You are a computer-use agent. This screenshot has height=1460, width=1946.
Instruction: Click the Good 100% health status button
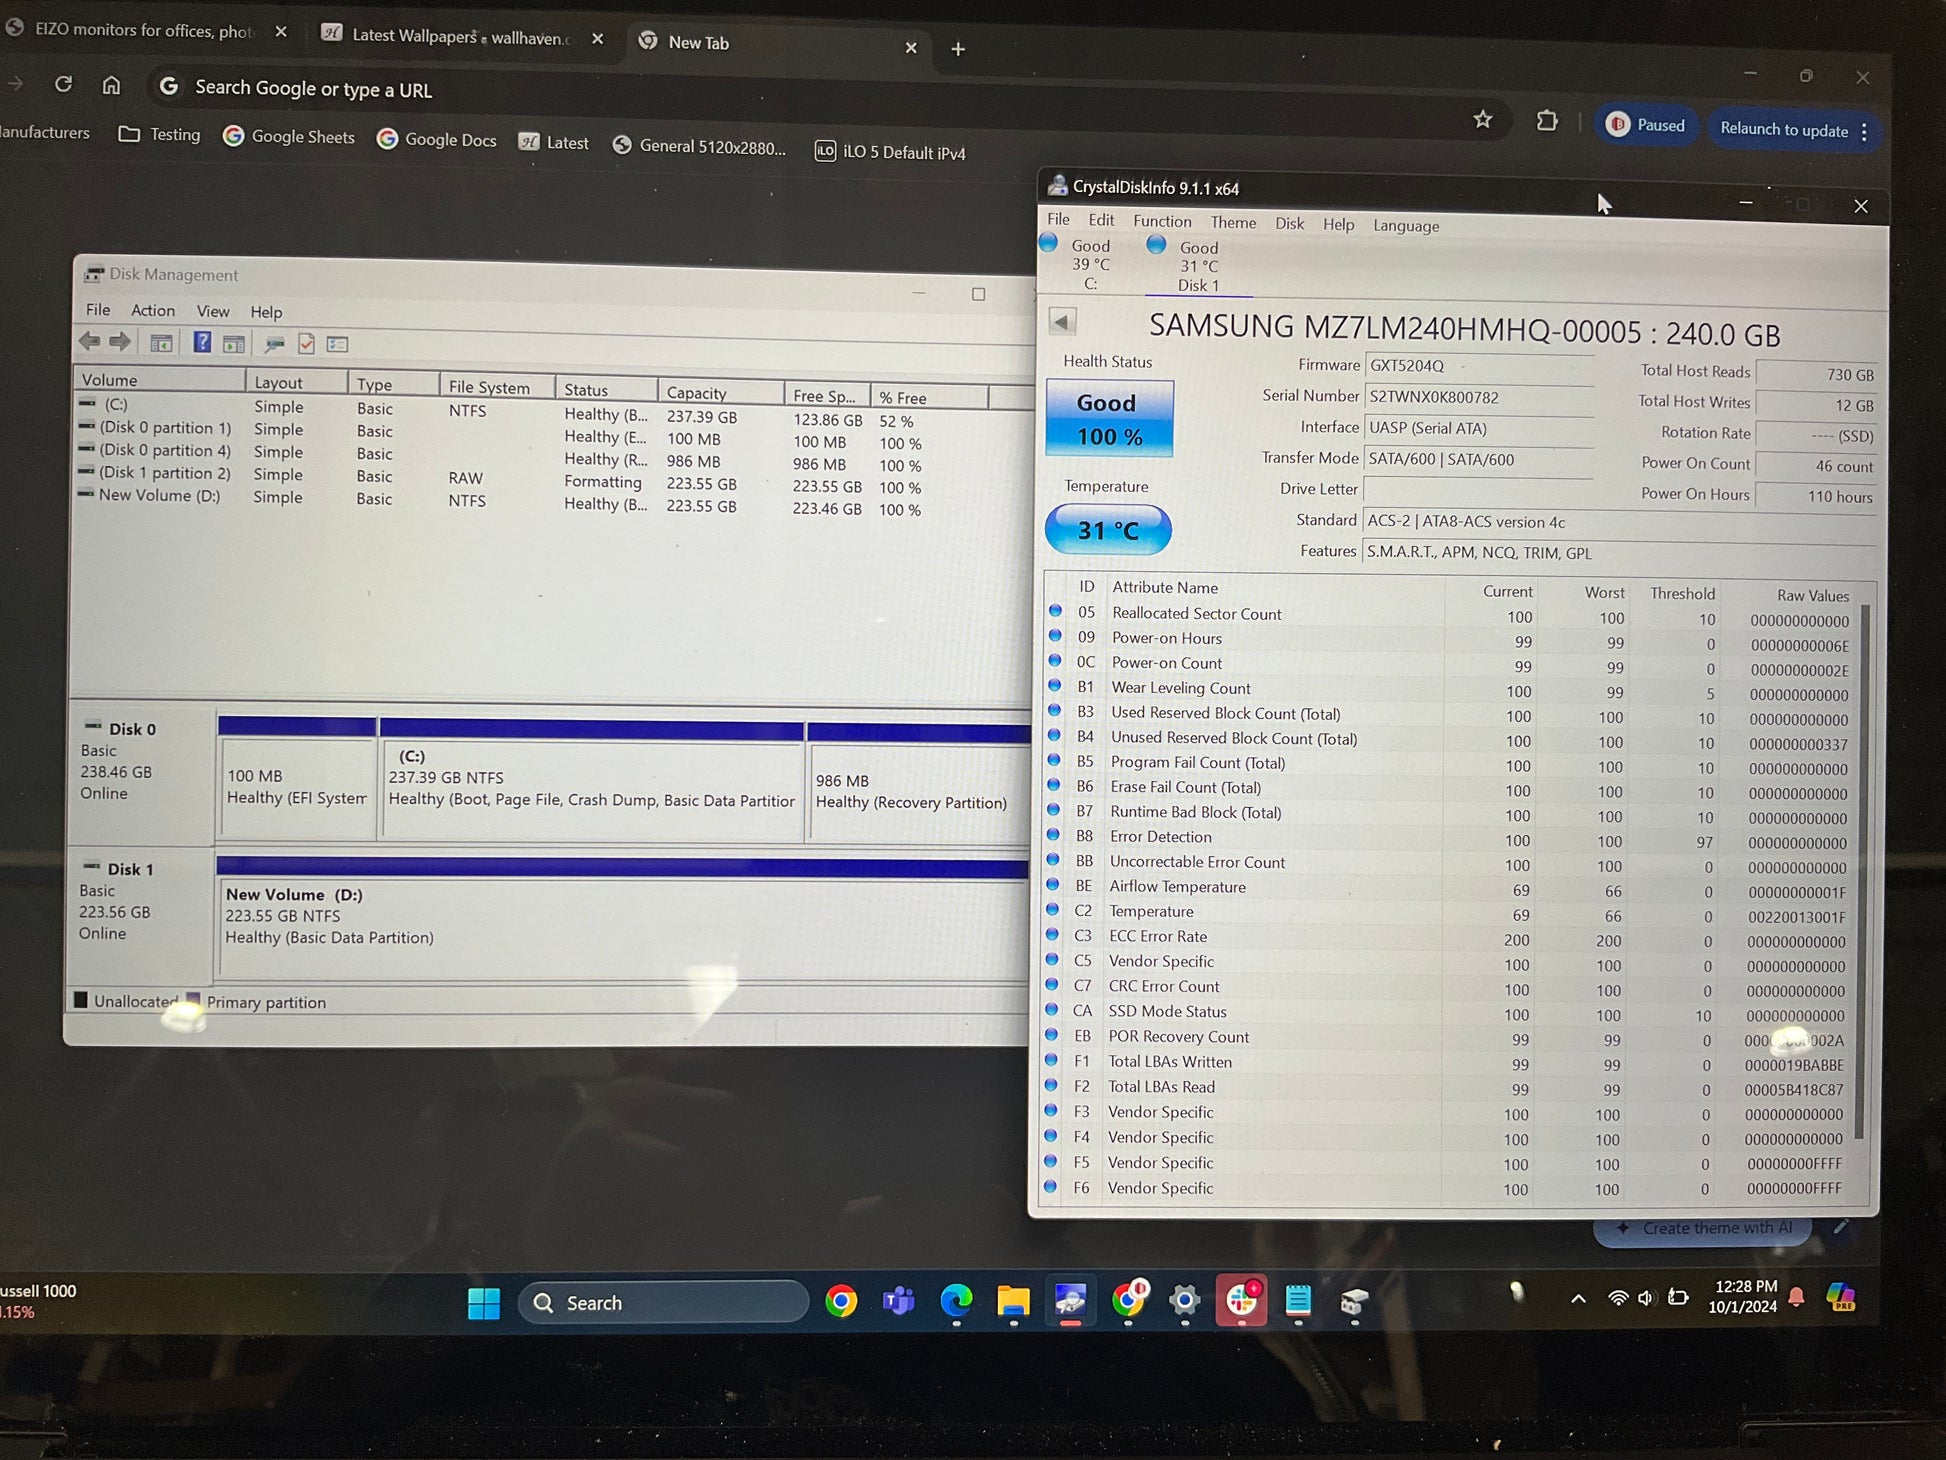pyautogui.click(x=1108, y=419)
